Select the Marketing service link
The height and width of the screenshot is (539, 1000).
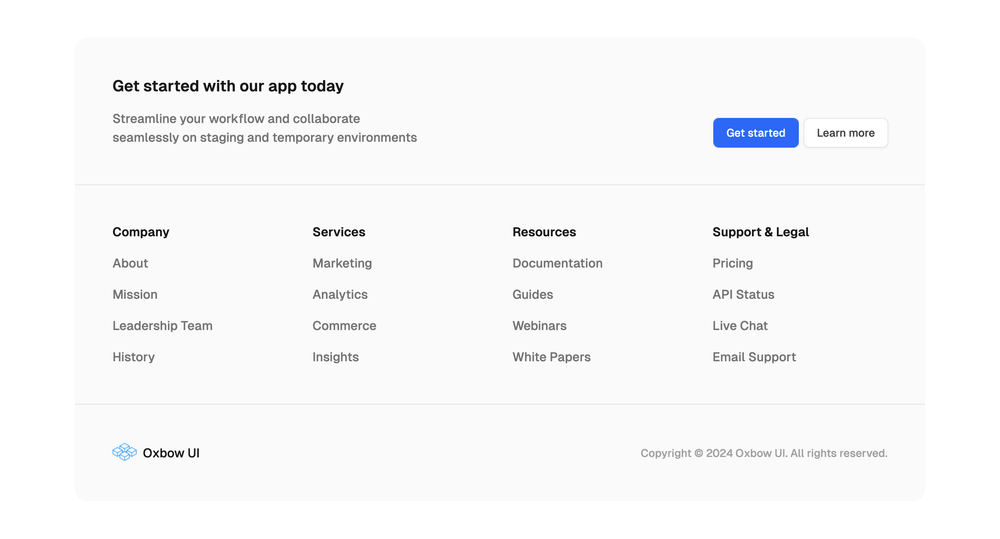[x=342, y=263]
